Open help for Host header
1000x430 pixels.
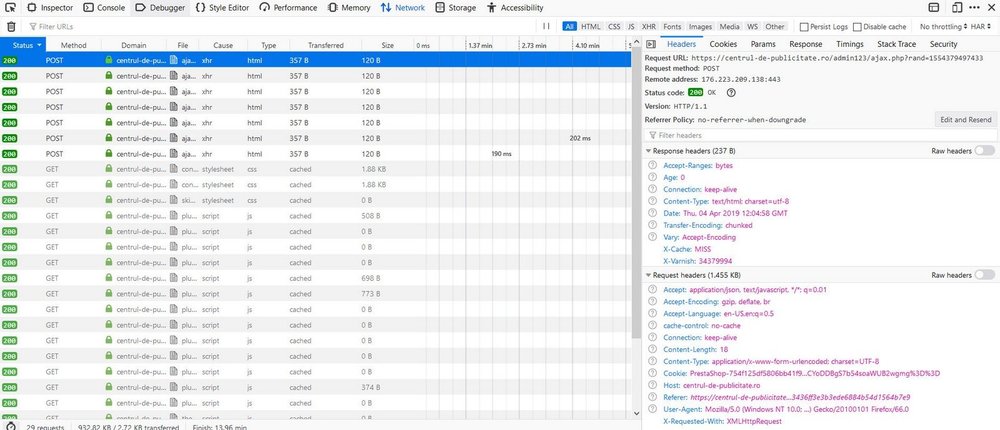click(x=652, y=385)
